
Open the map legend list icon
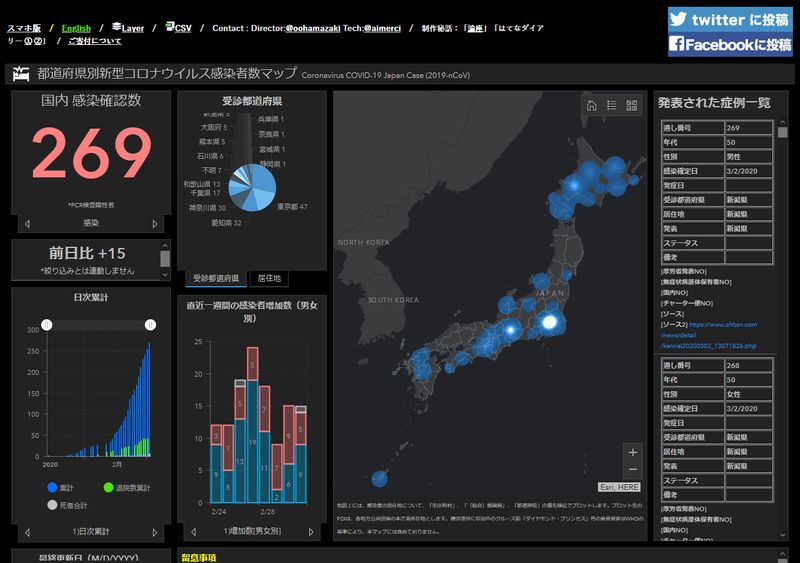611,106
